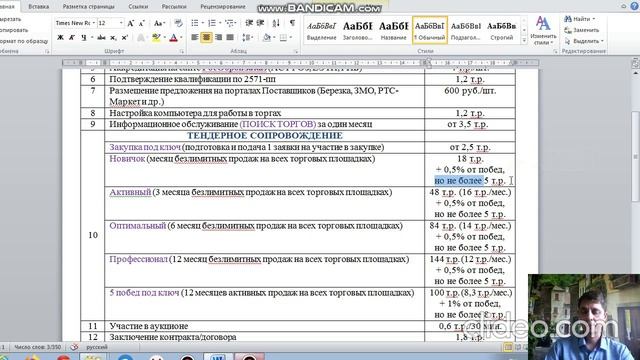Viewport: 640px width, 360px height.
Task: Click the Change Styles button
Action: coord(543,31)
